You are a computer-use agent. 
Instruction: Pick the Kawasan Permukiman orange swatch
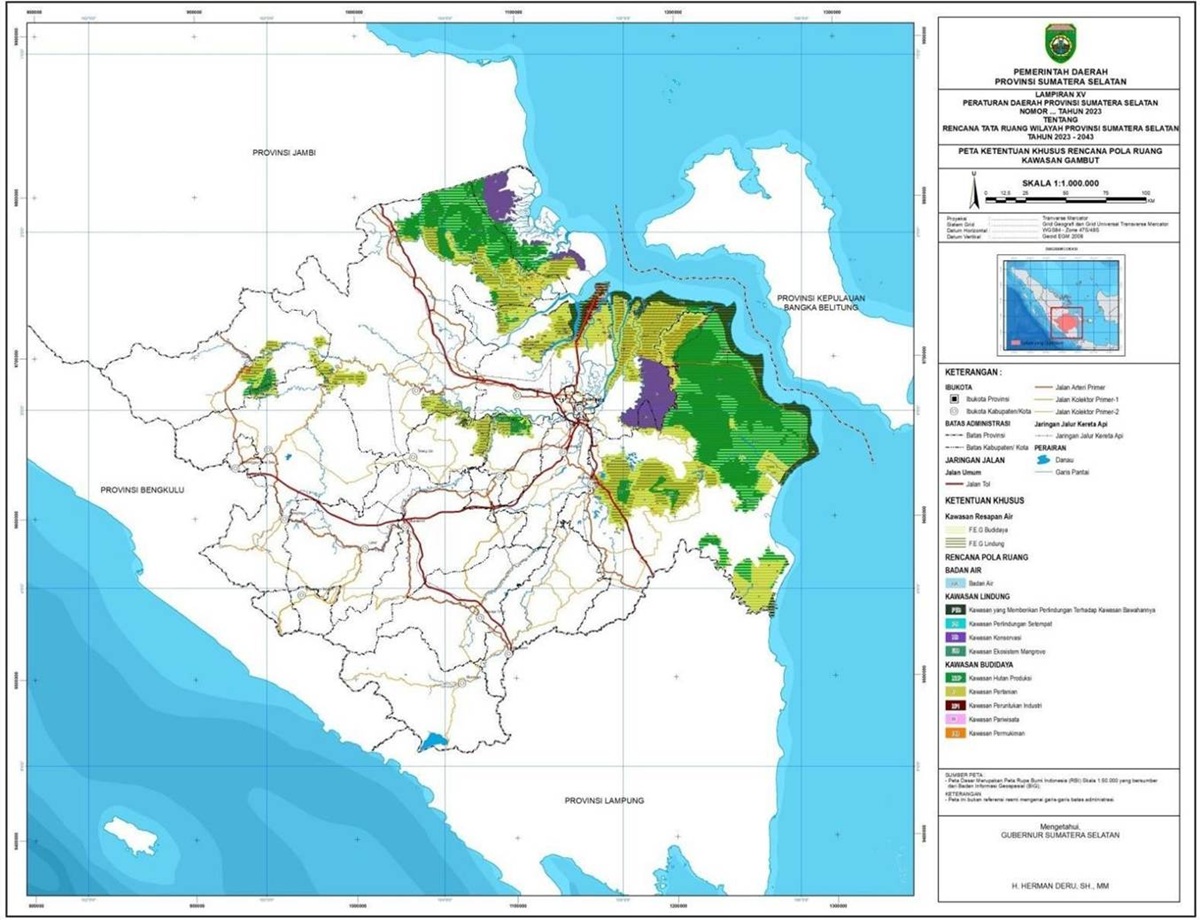point(957,733)
